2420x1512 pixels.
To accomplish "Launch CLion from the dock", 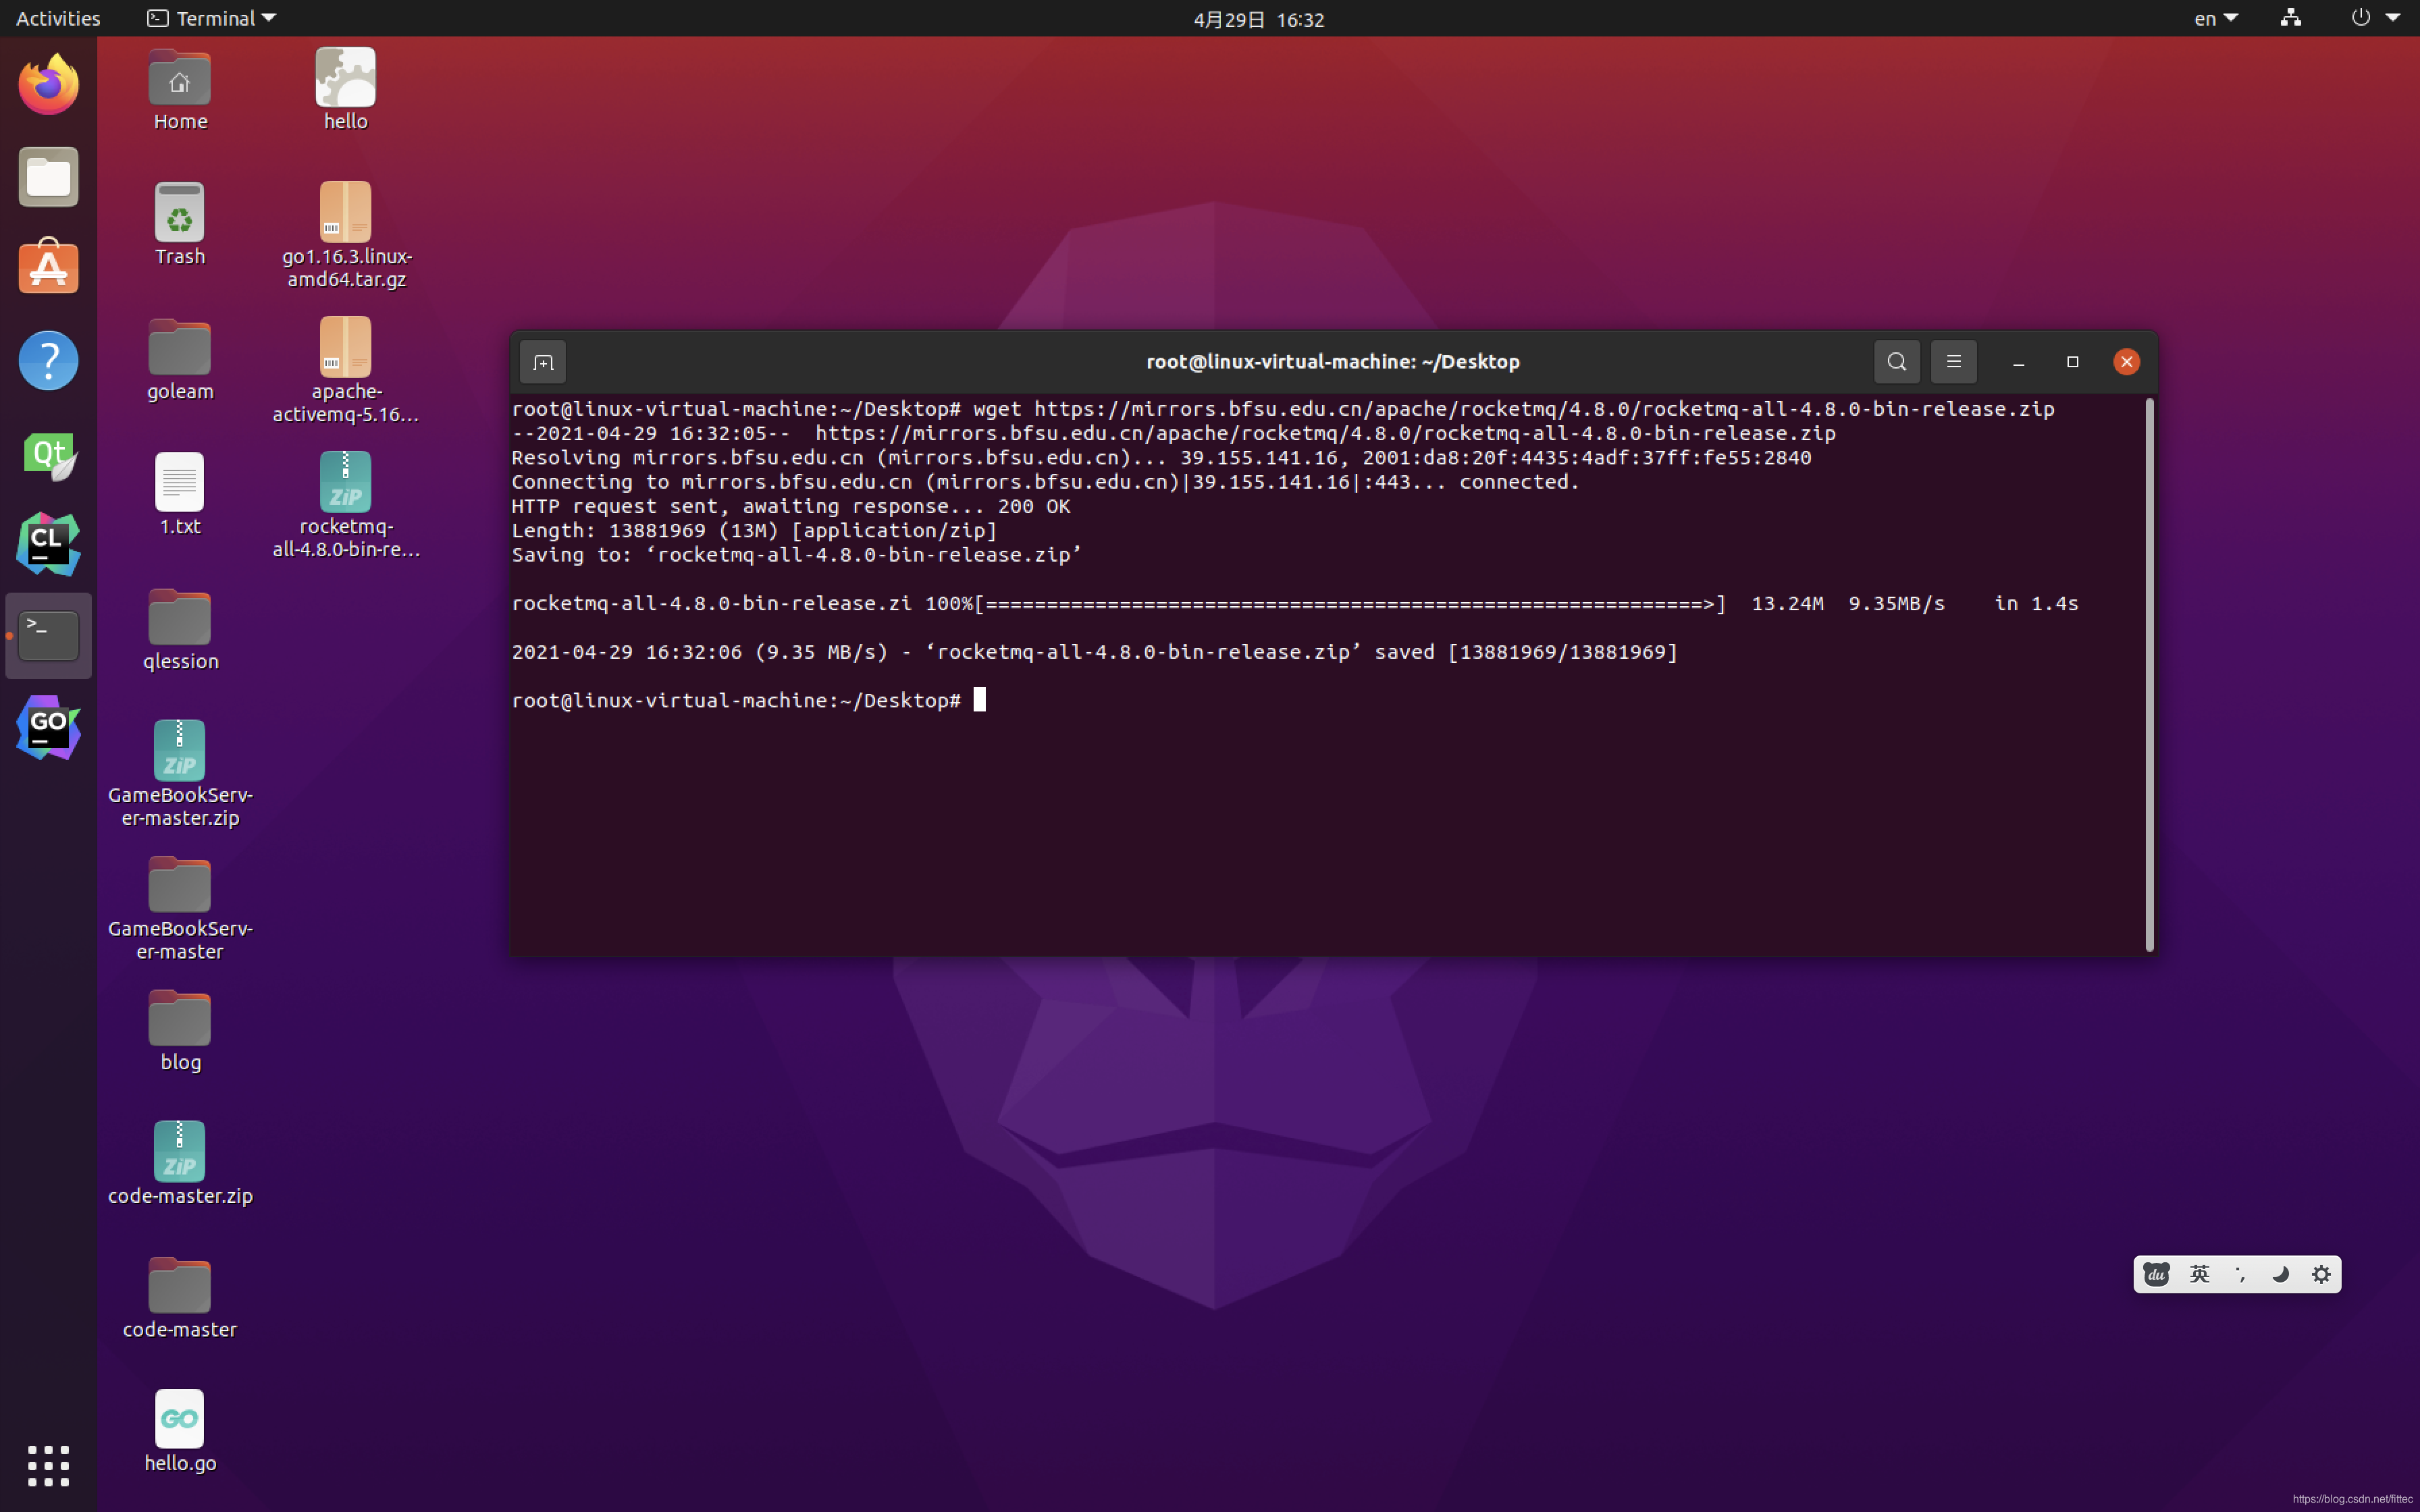I will 48,544.
